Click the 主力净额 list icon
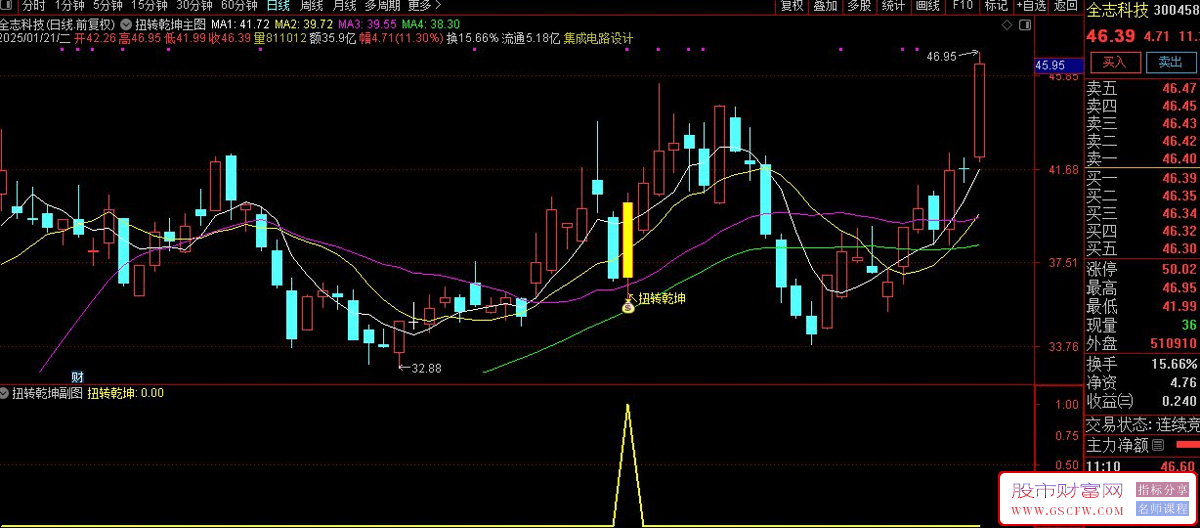The width and height of the screenshot is (1200, 528). coord(1158,444)
